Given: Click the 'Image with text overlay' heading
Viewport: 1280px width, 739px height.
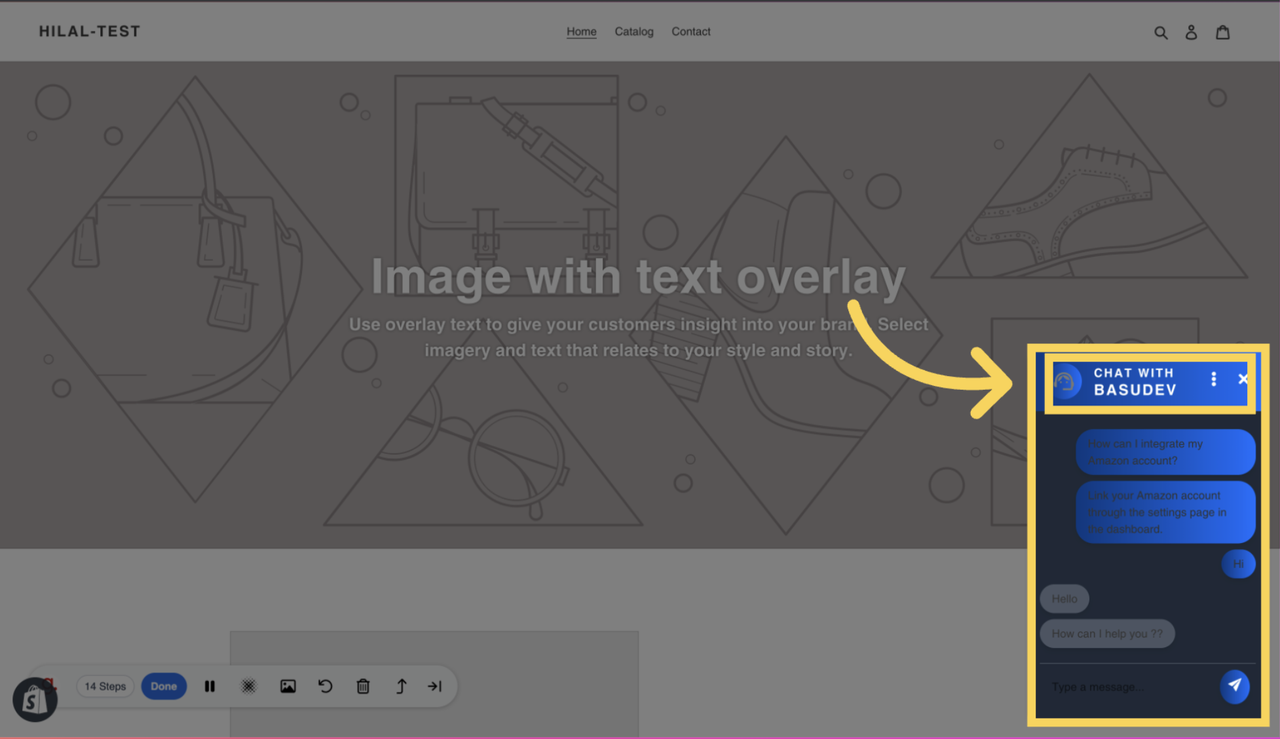Looking at the screenshot, I should pos(638,277).
